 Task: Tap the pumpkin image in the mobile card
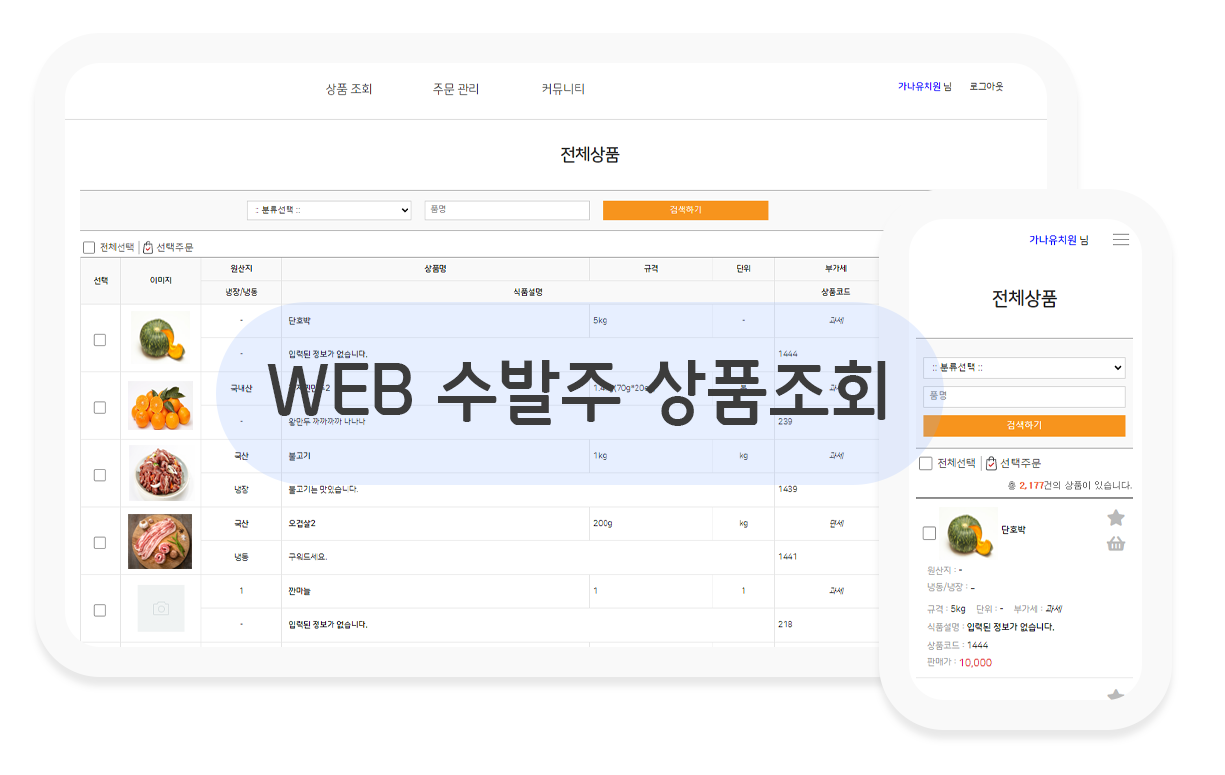968,532
